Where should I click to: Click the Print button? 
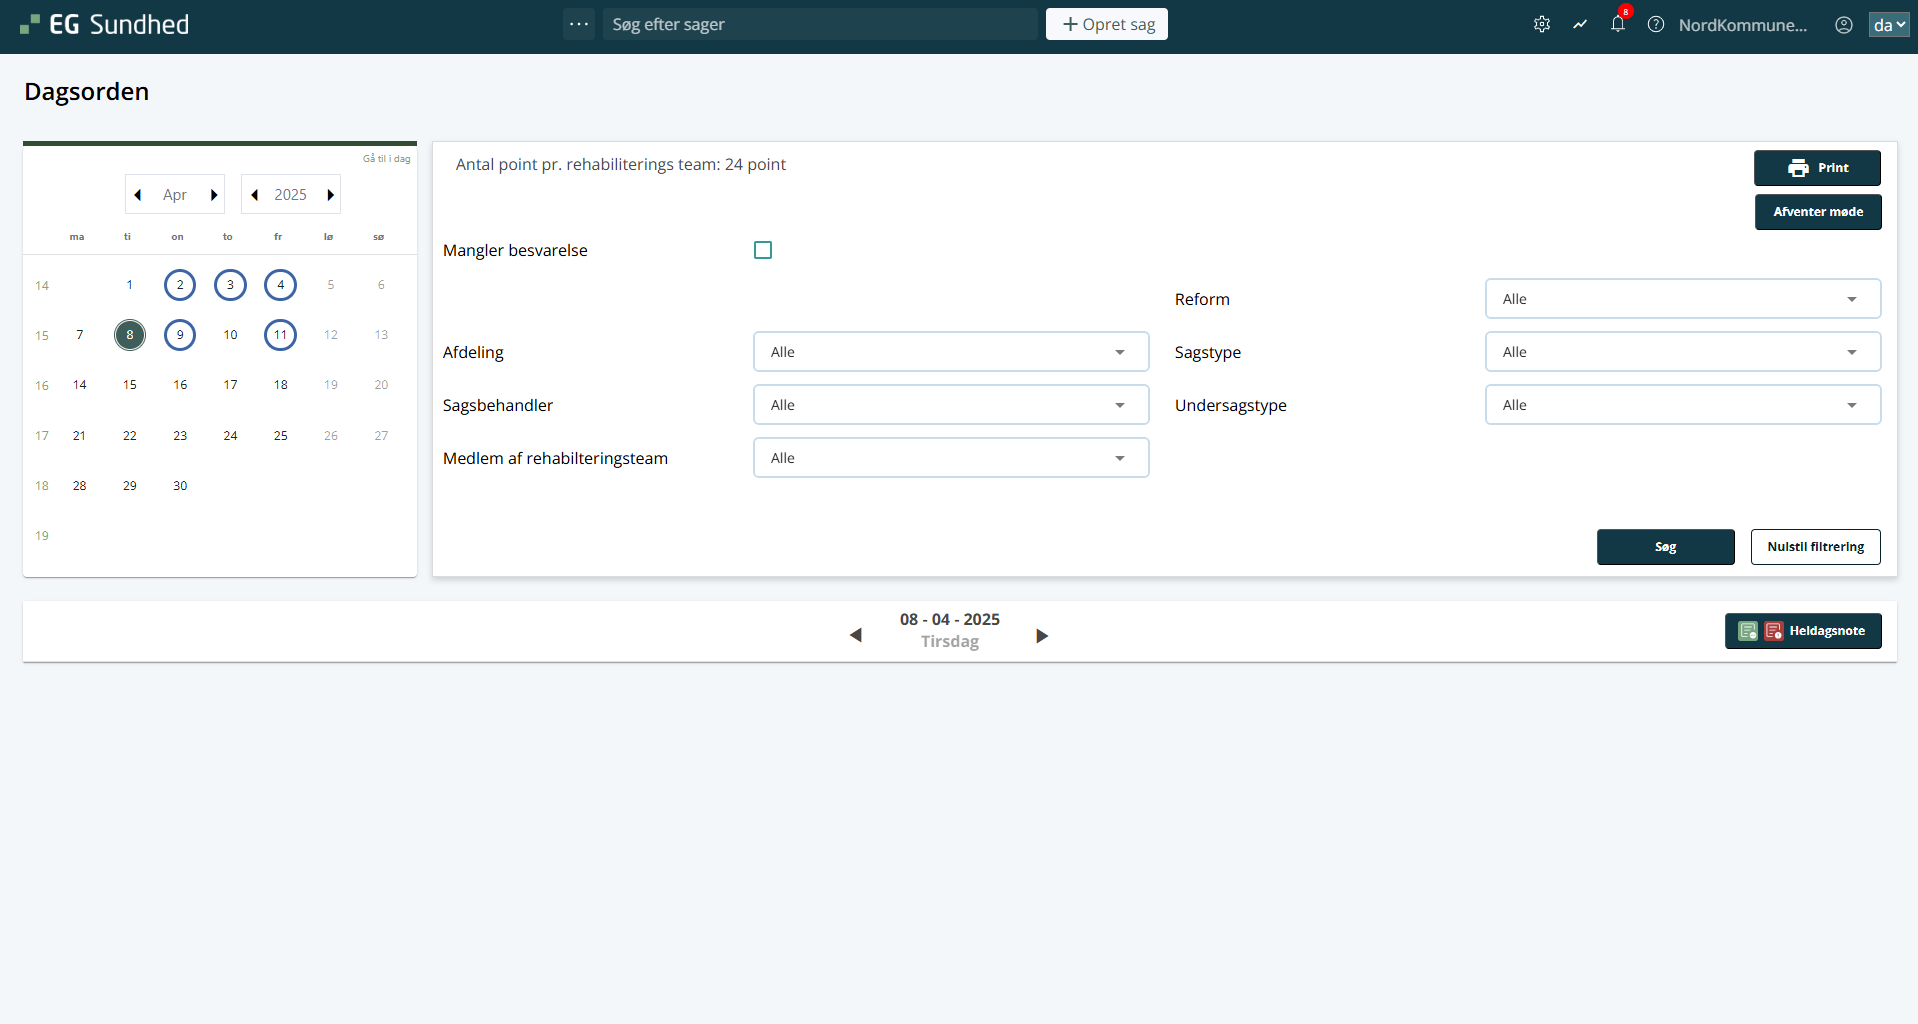[x=1817, y=168]
